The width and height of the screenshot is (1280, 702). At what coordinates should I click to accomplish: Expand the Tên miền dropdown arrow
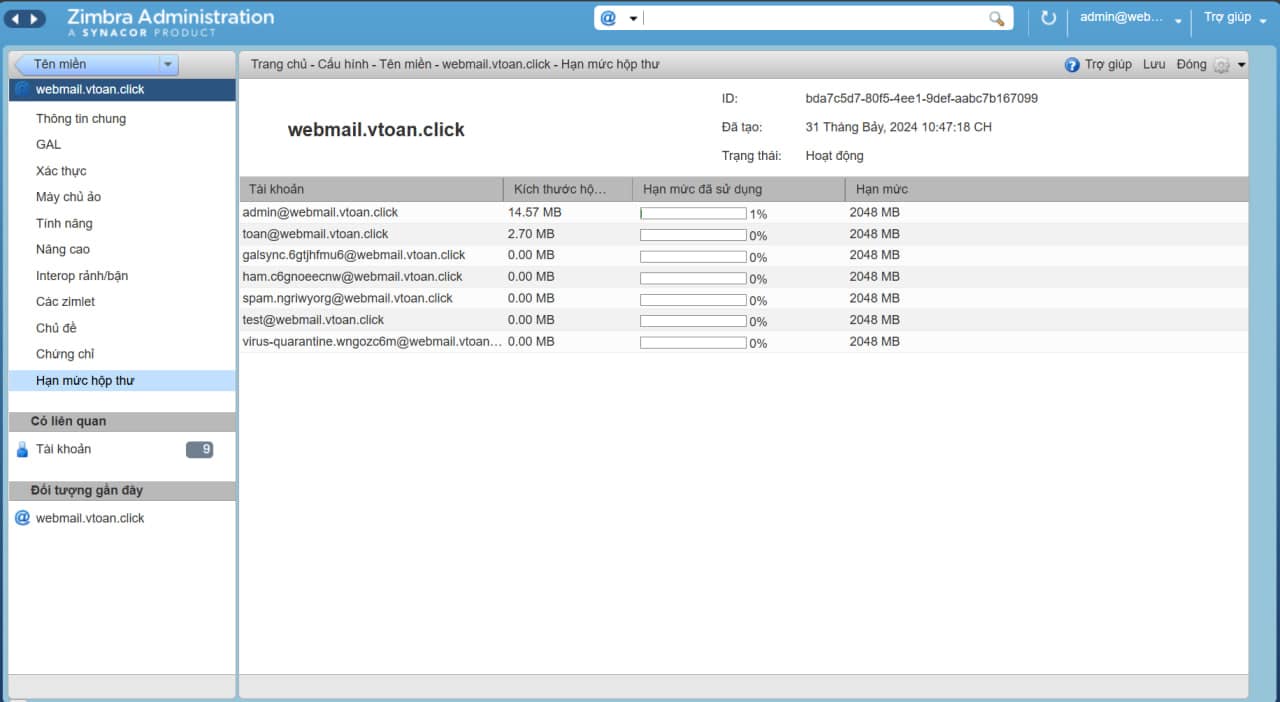click(168, 64)
